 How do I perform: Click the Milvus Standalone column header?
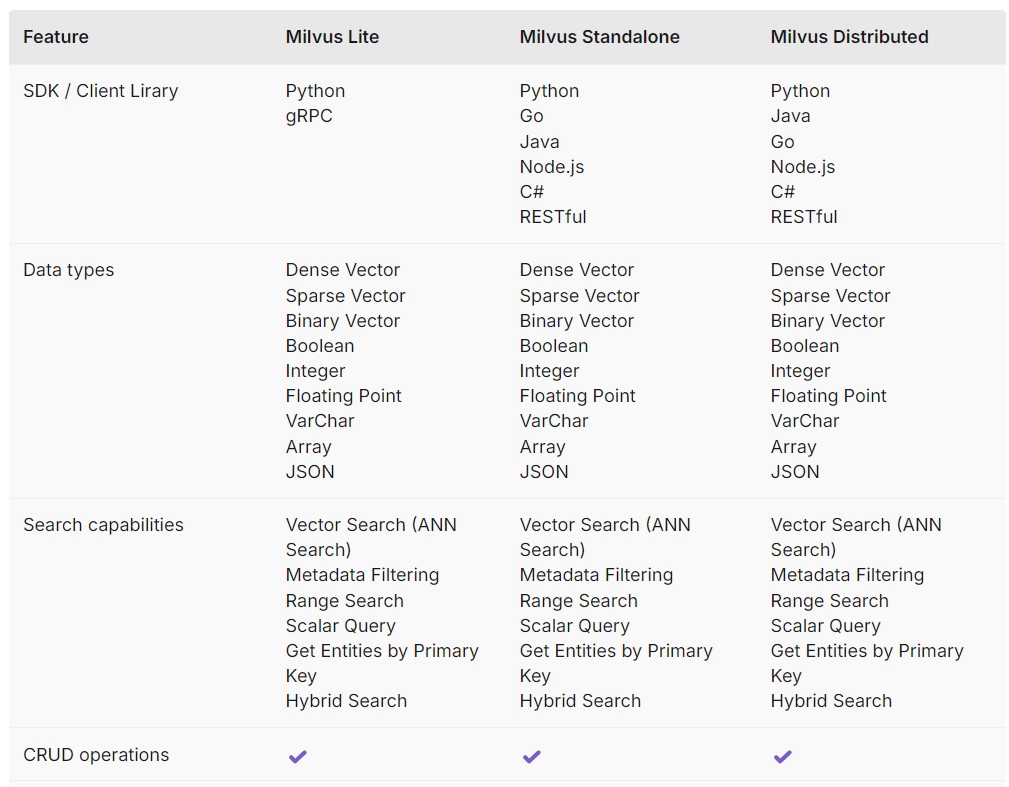click(x=599, y=37)
